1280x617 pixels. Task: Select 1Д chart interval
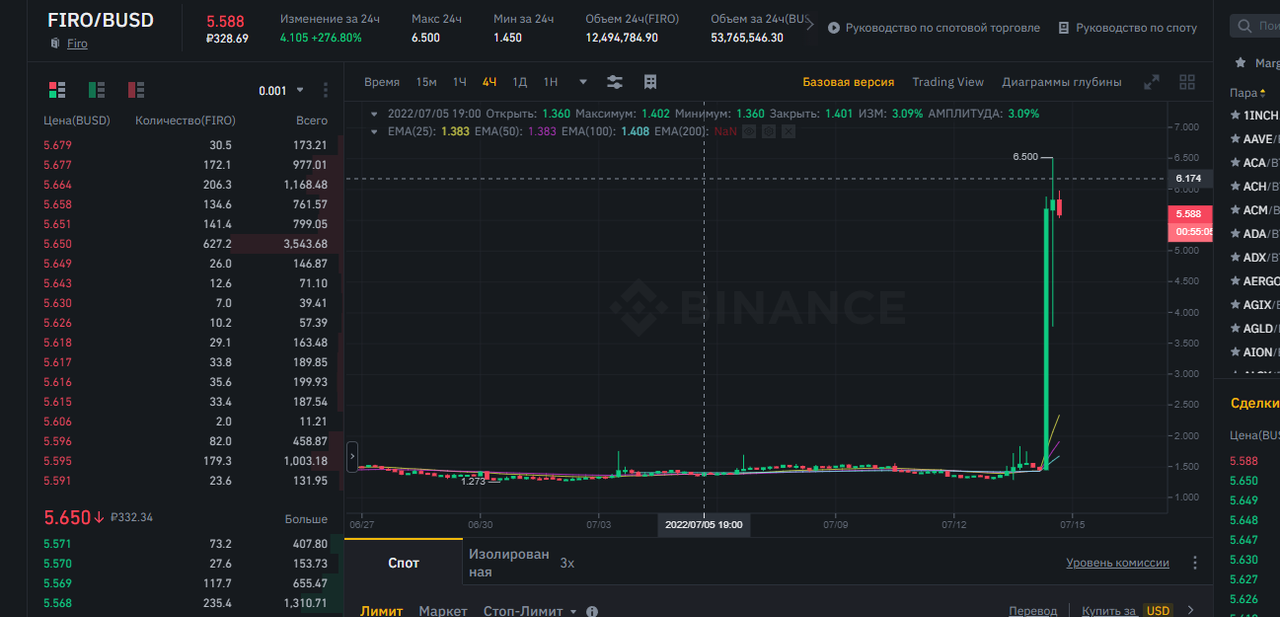coord(519,82)
